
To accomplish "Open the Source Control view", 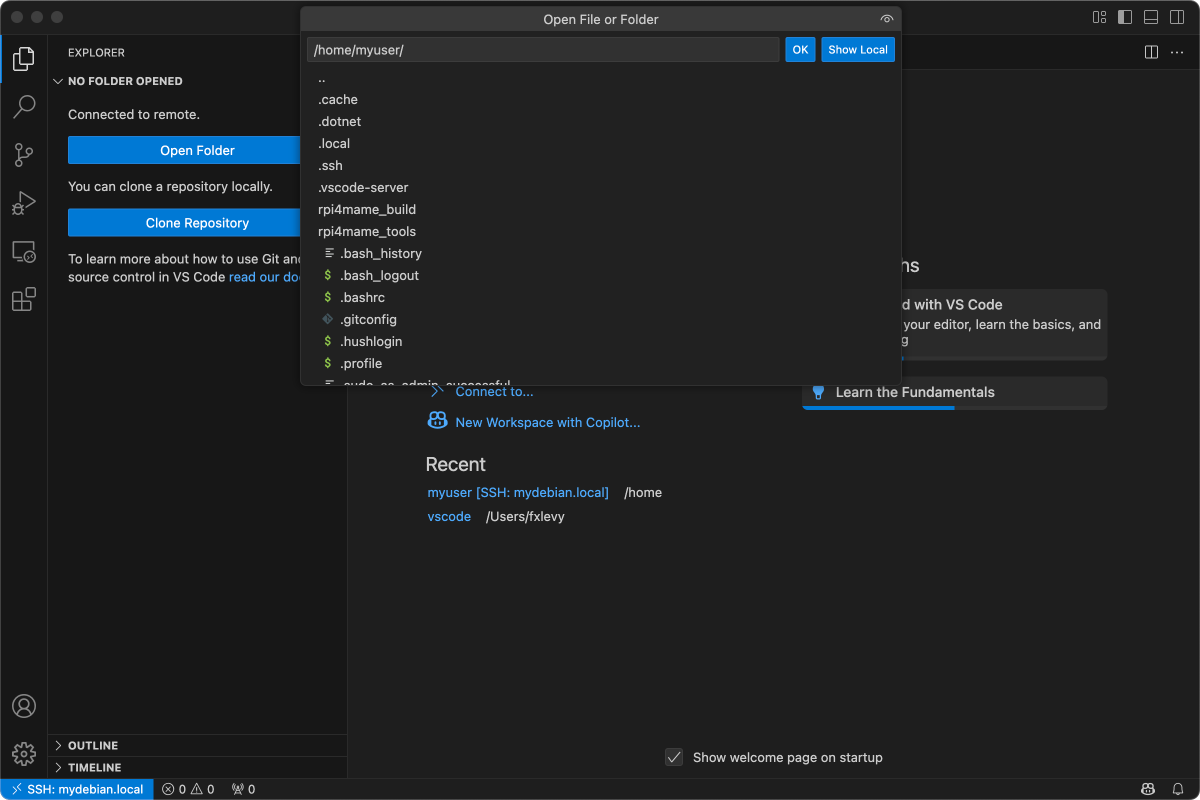I will click(24, 154).
